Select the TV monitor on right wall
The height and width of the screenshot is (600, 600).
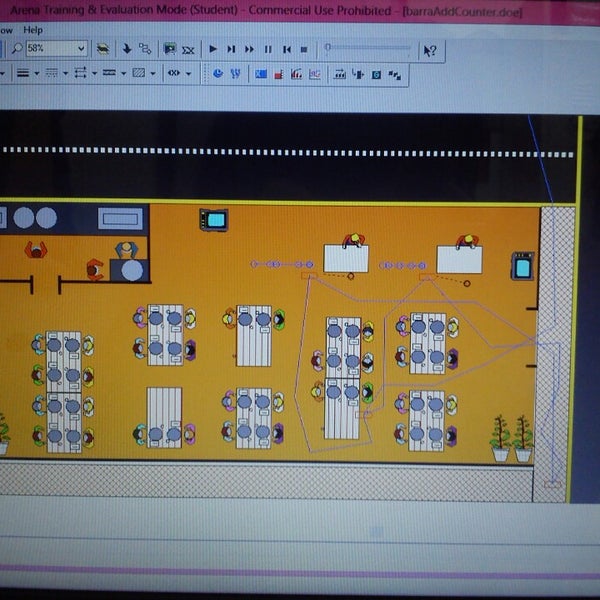523,266
